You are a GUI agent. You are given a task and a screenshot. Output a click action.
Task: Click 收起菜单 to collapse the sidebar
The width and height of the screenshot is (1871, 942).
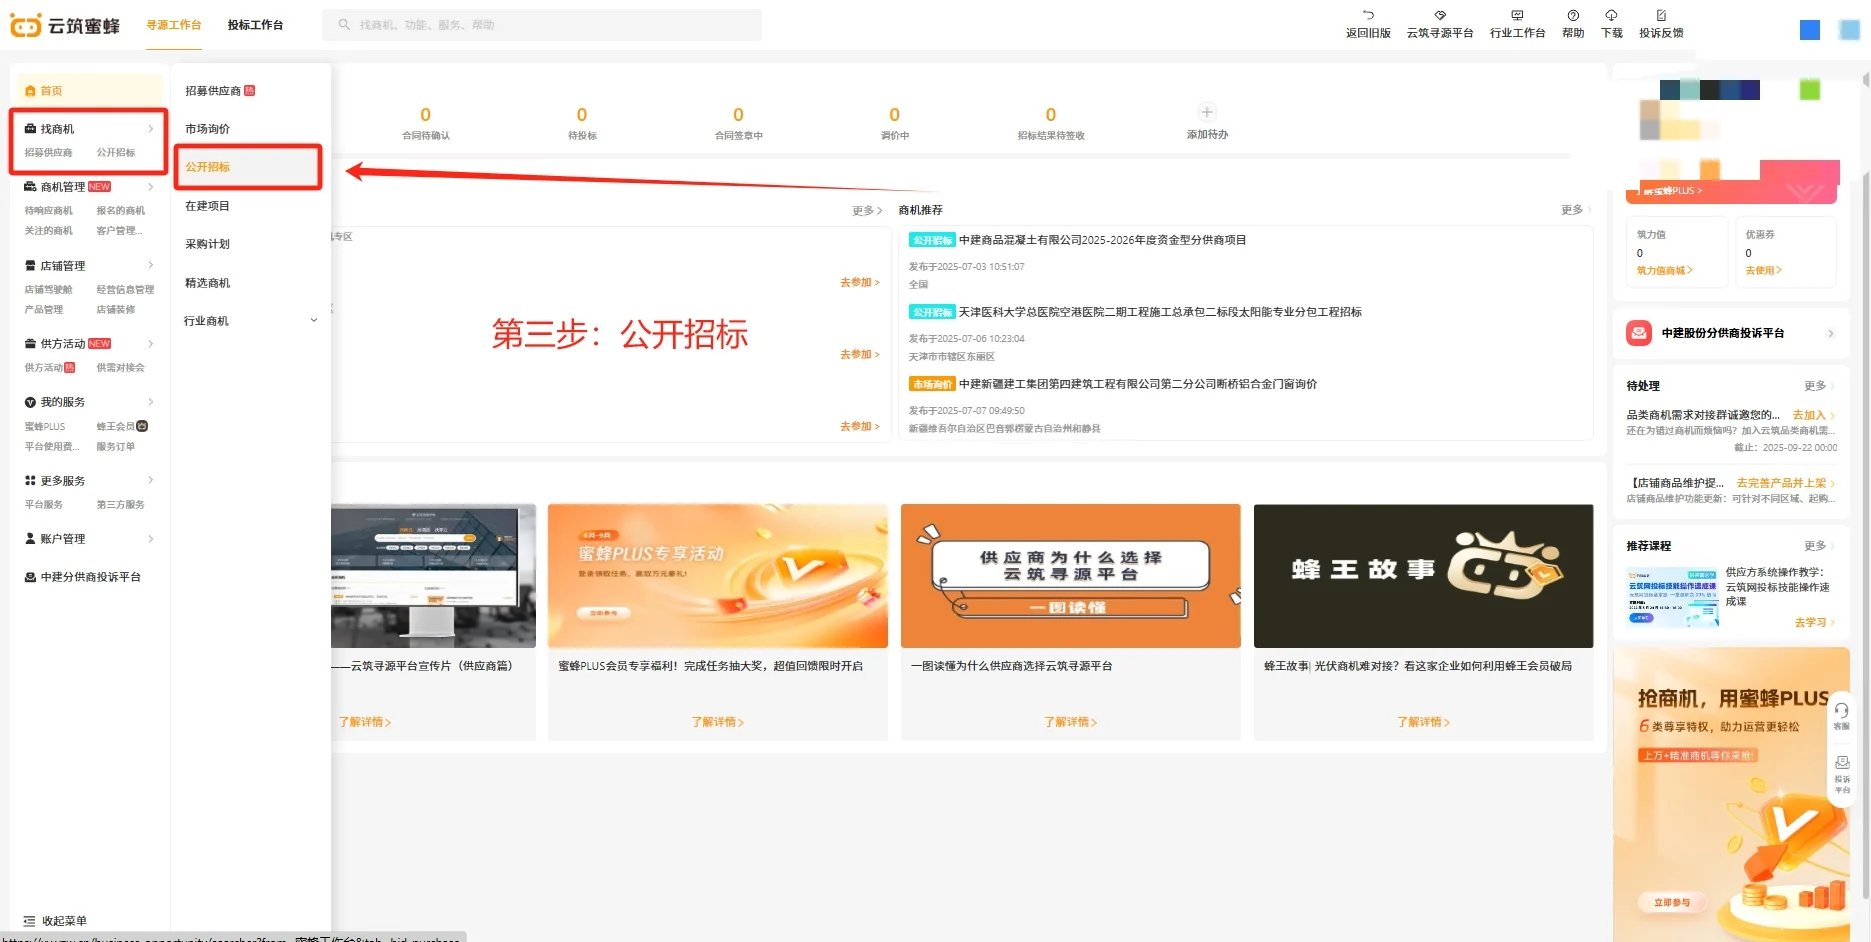[x=65, y=920]
